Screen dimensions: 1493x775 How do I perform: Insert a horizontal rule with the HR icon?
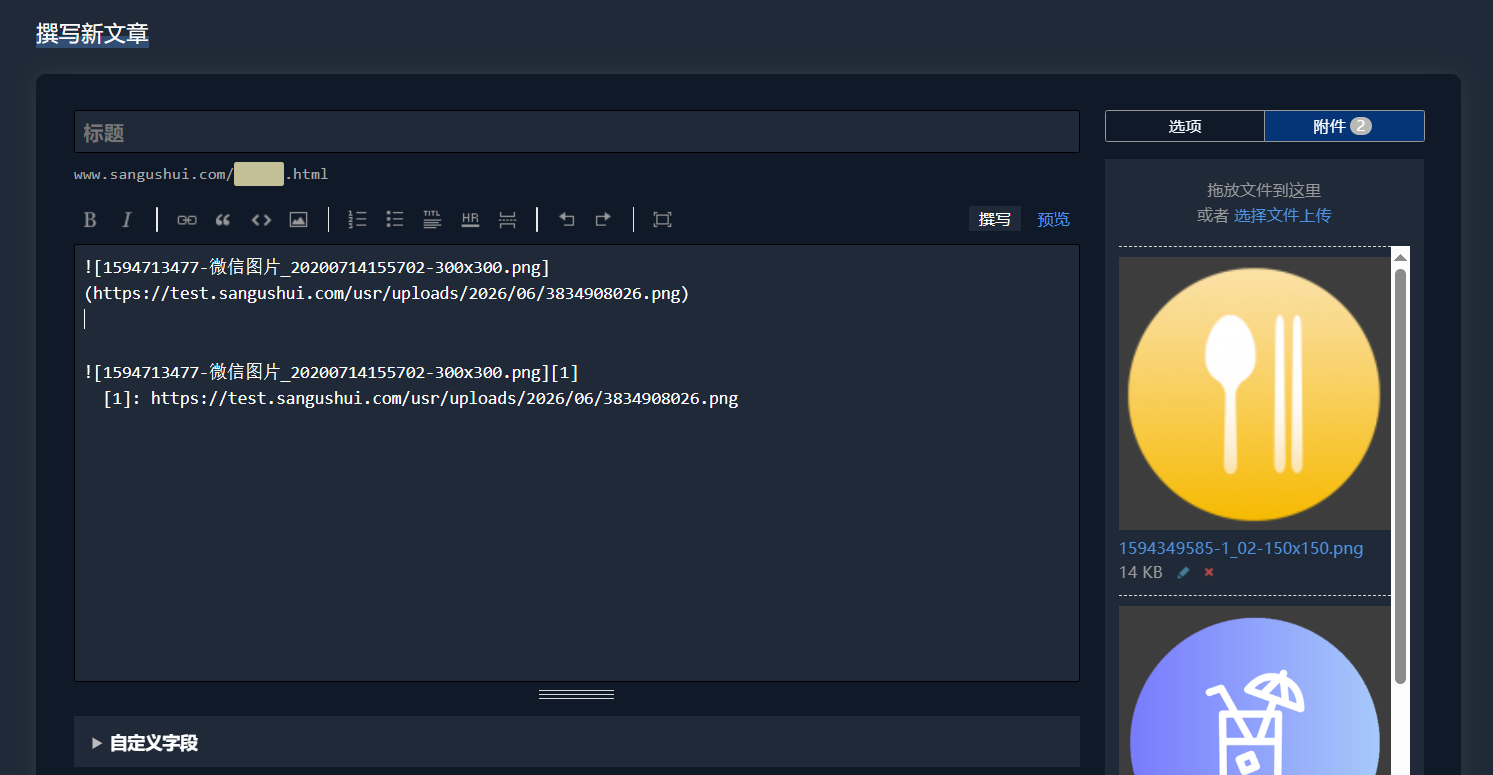470,220
